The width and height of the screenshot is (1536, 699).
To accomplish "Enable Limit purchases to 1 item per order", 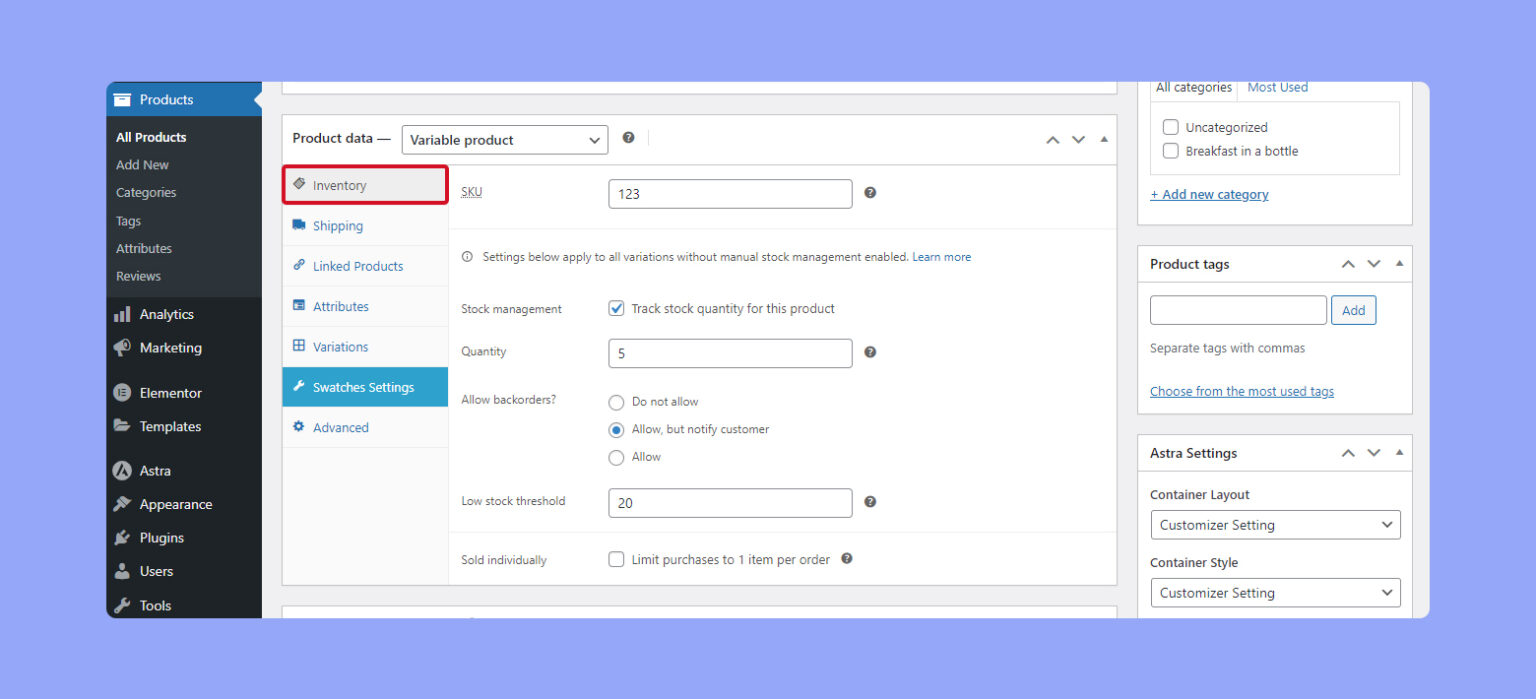I will [x=616, y=559].
